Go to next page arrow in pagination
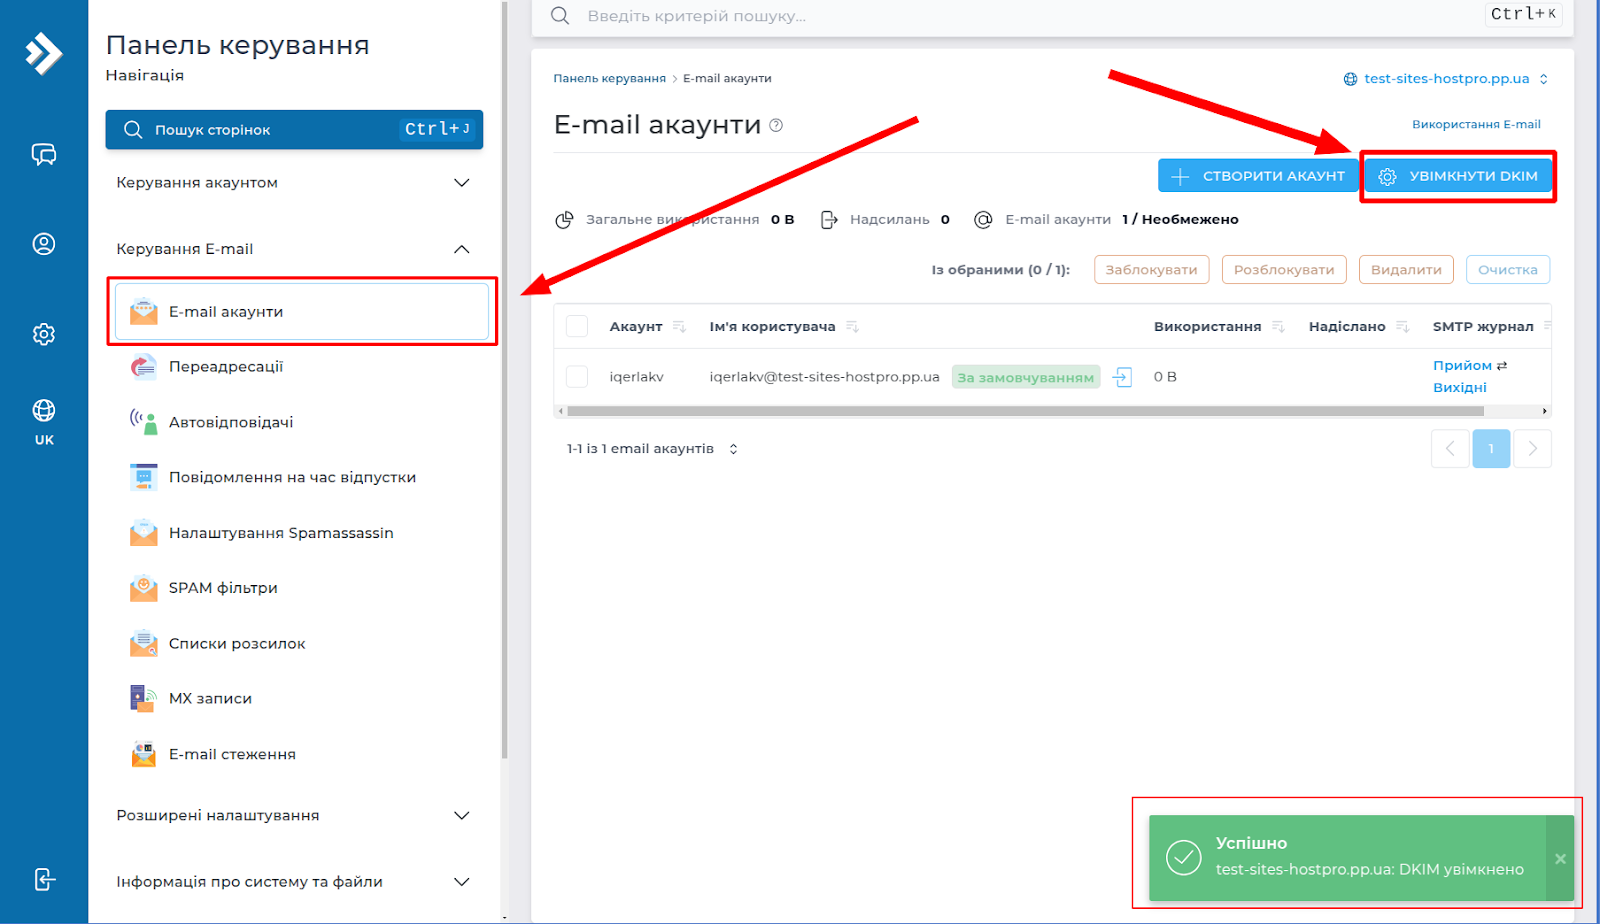 click(x=1532, y=449)
